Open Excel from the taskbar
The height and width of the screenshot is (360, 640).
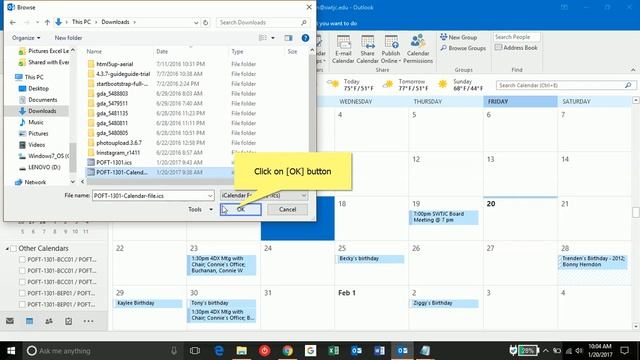[x=333, y=351]
